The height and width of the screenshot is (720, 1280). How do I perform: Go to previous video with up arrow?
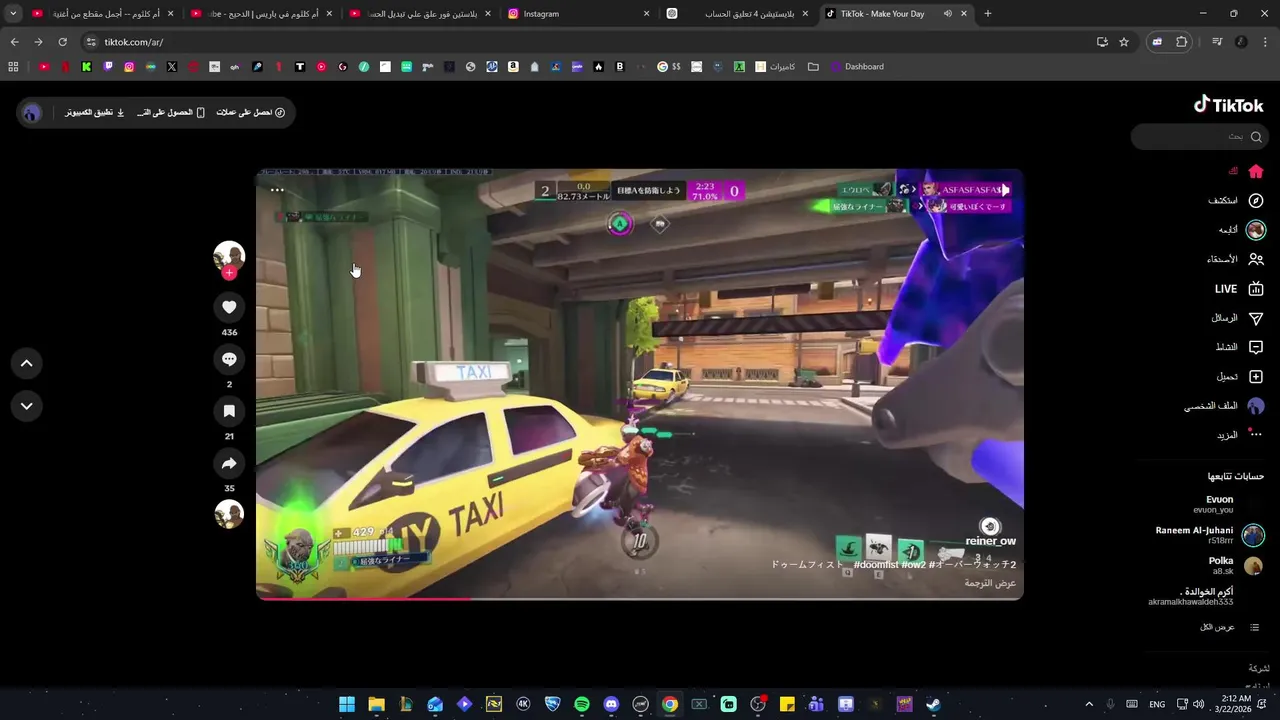[26, 363]
